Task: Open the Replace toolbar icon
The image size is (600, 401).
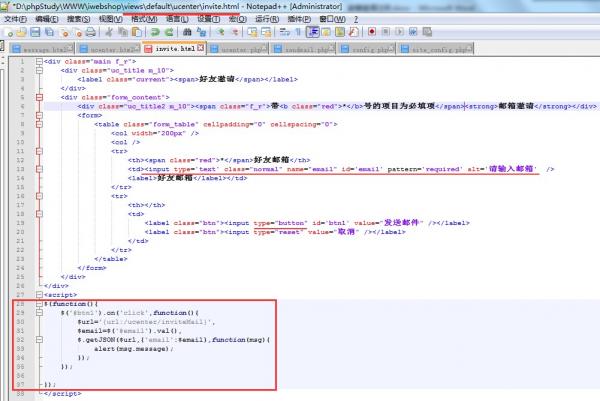Action: click(201, 32)
